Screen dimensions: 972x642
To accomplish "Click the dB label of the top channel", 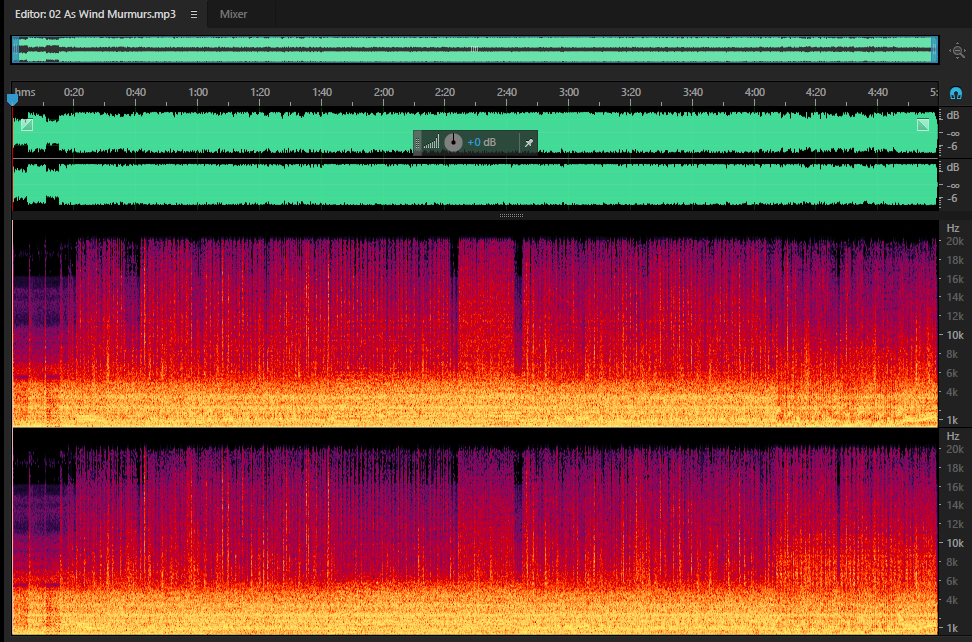I will pos(953,115).
